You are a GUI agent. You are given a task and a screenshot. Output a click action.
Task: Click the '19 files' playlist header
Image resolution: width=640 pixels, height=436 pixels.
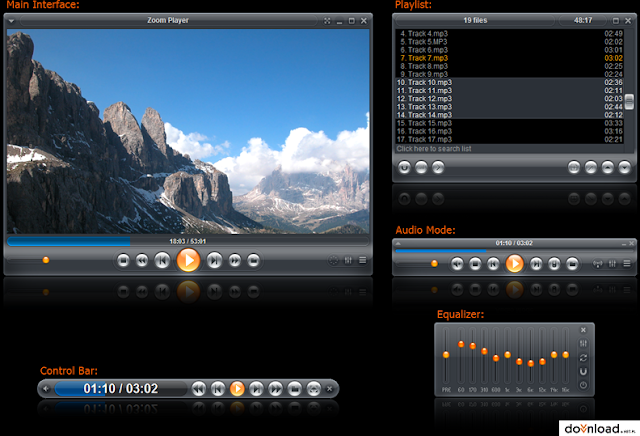pyautogui.click(x=475, y=20)
